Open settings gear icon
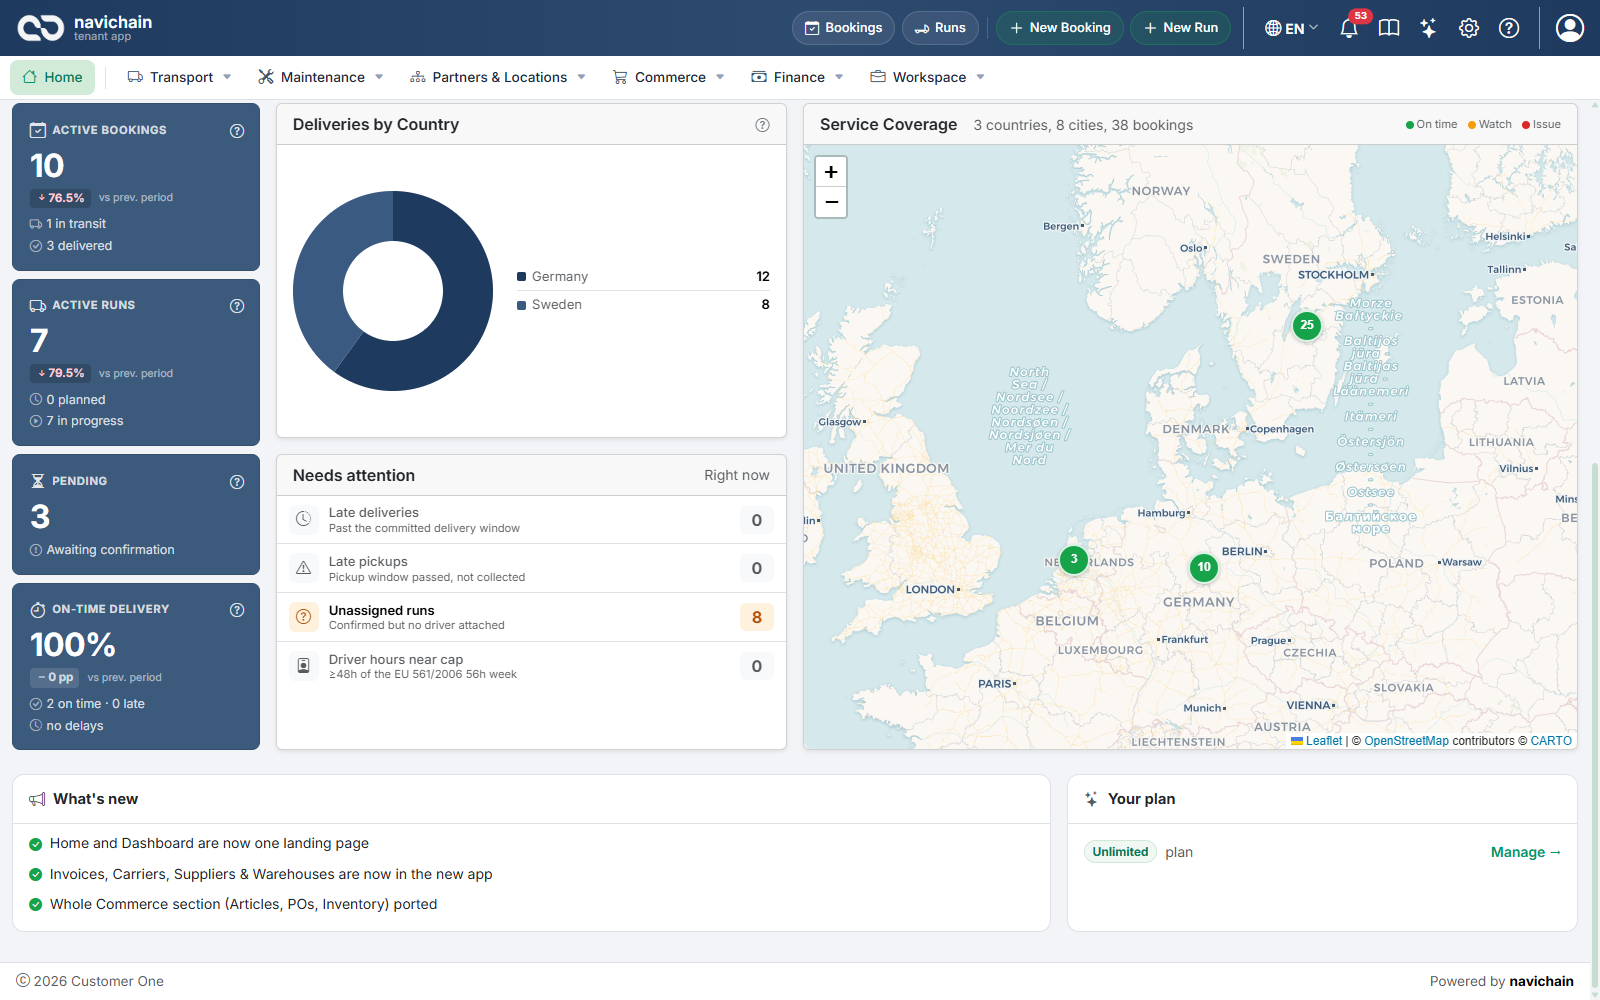Screen dimensions: 1600x1000 (x=1469, y=28)
